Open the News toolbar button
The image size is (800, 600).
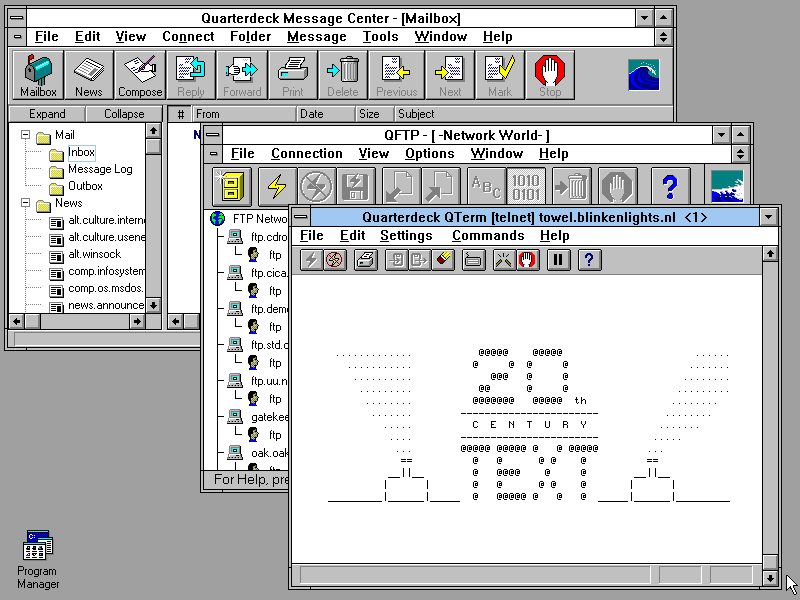[x=89, y=75]
